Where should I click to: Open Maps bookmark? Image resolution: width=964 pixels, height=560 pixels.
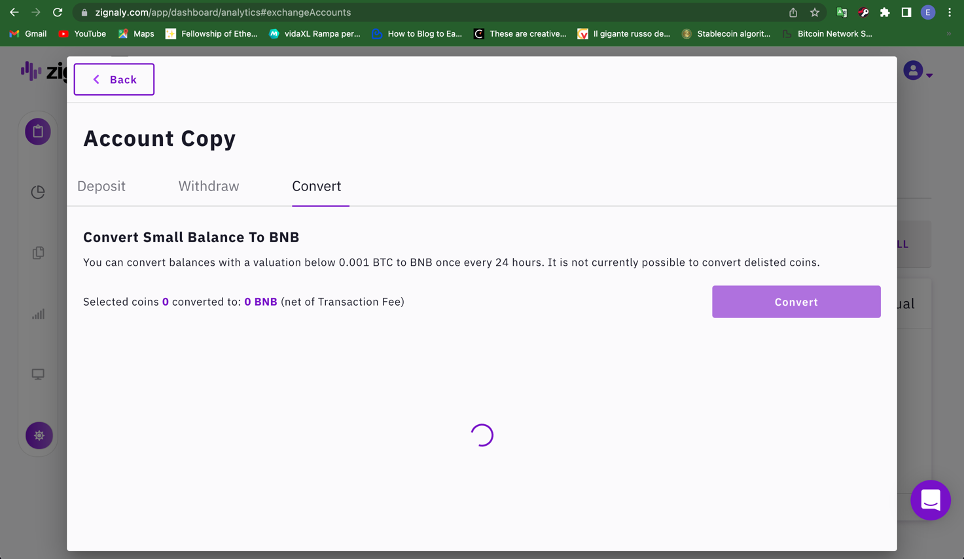pos(136,34)
